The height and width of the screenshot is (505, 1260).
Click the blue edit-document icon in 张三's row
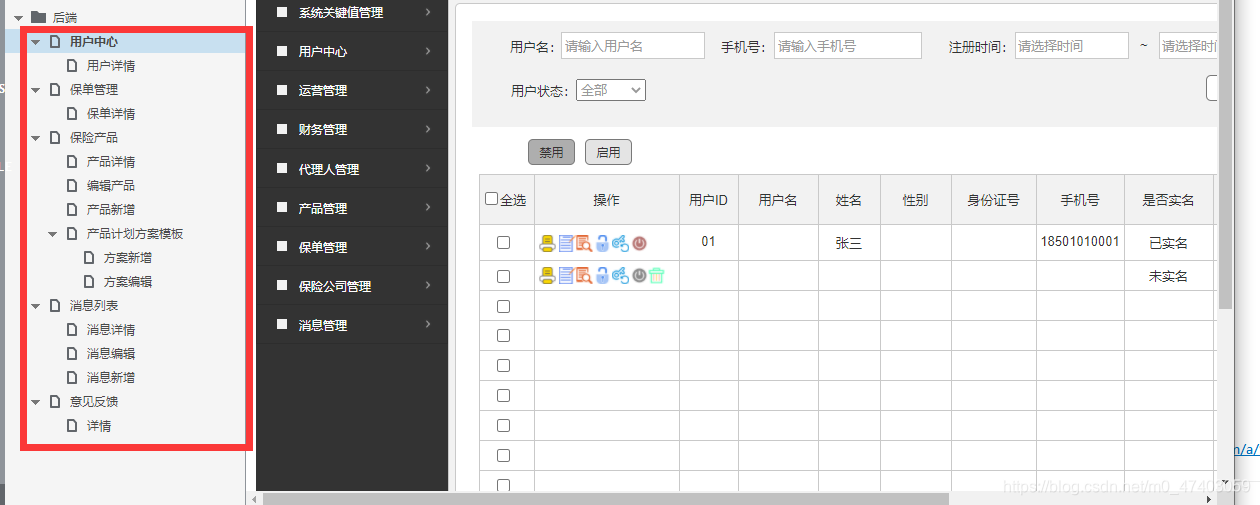coord(565,243)
